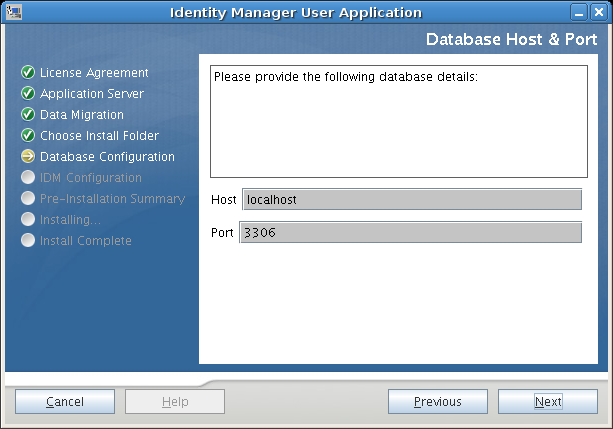The width and height of the screenshot is (613, 429).
Task: Click the Installing step bullet icon
Action: click(x=28, y=220)
